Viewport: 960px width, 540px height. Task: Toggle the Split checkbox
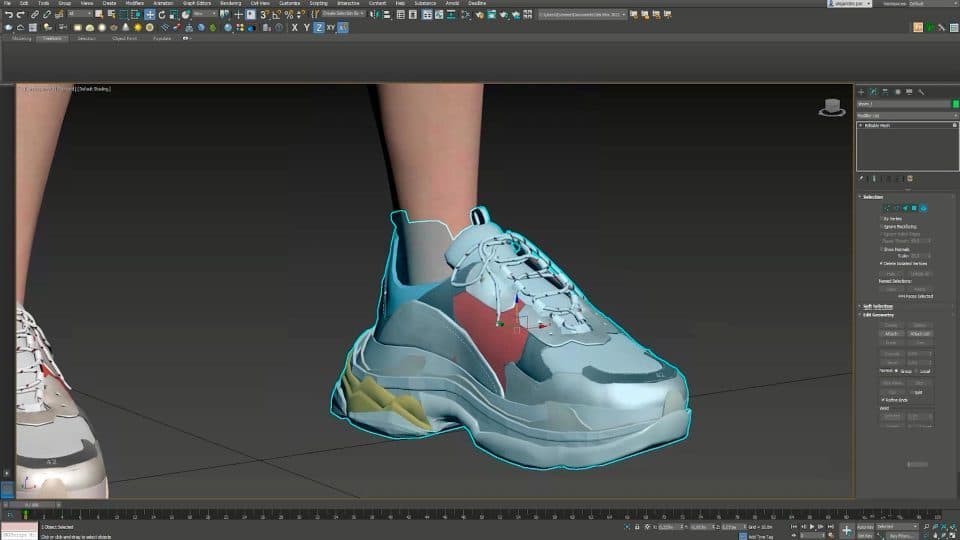pyautogui.click(x=912, y=392)
